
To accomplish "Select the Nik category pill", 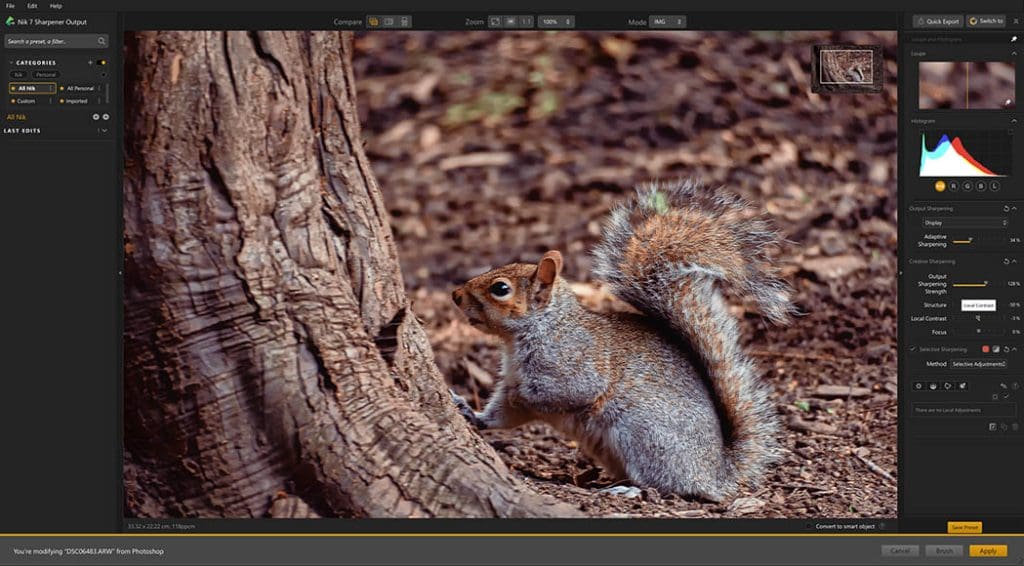I will (19, 75).
